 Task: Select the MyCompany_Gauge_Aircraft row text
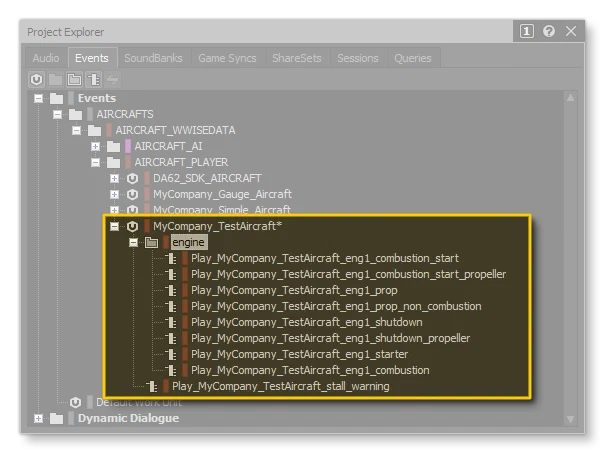[222, 194]
